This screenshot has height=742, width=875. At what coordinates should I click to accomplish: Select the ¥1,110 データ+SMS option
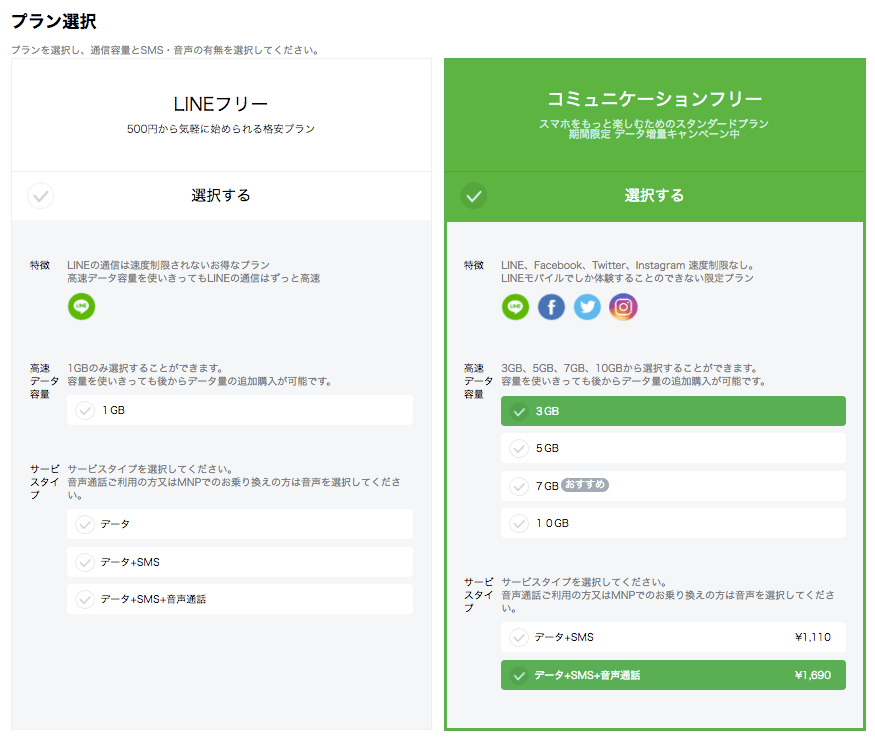click(x=673, y=637)
